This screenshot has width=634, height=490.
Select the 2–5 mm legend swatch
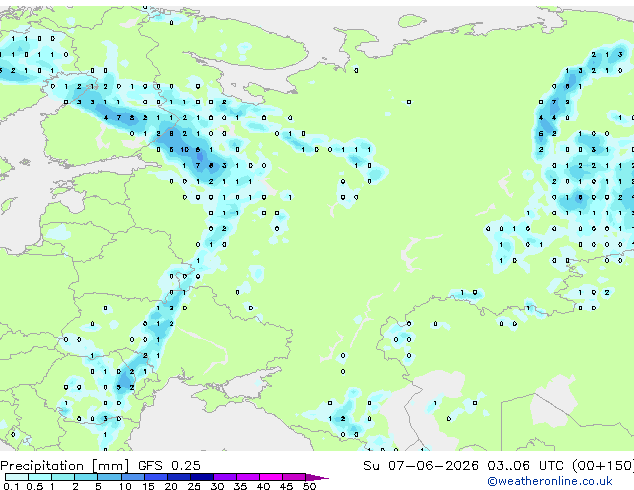pyautogui.click(x=86, y=477)
